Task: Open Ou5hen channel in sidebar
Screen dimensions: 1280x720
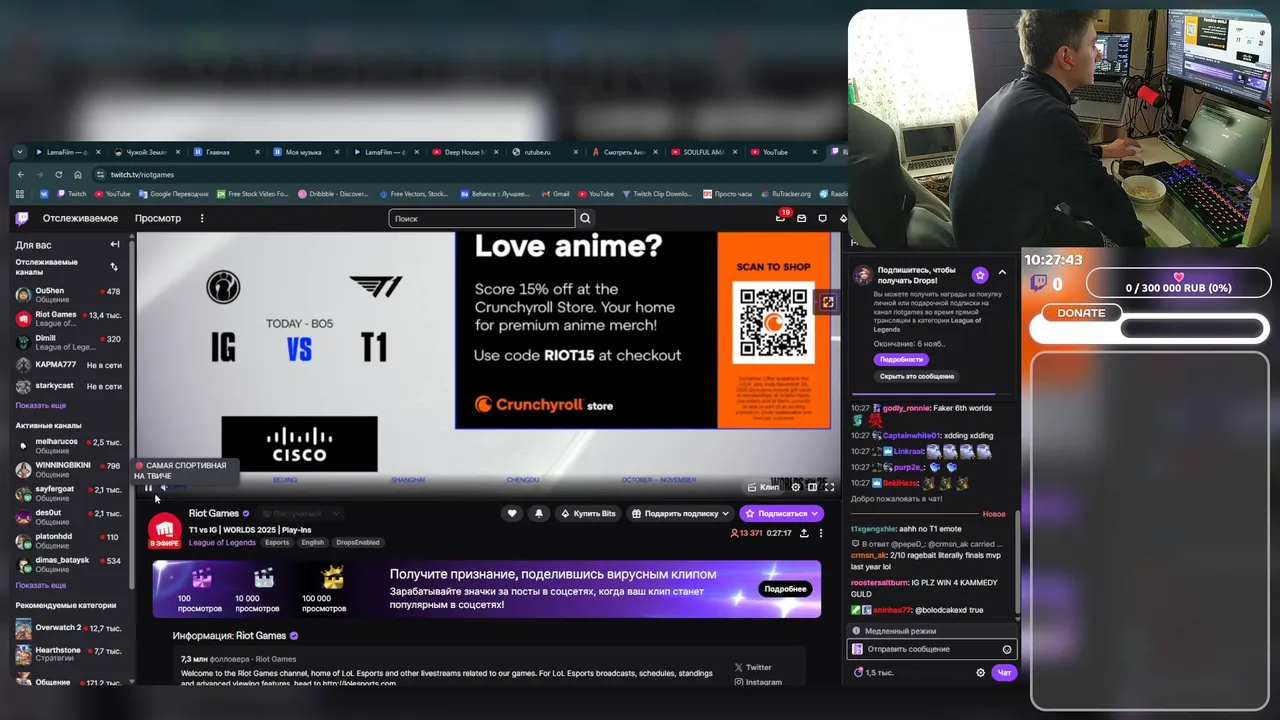Action: click(x=67, y=296)
